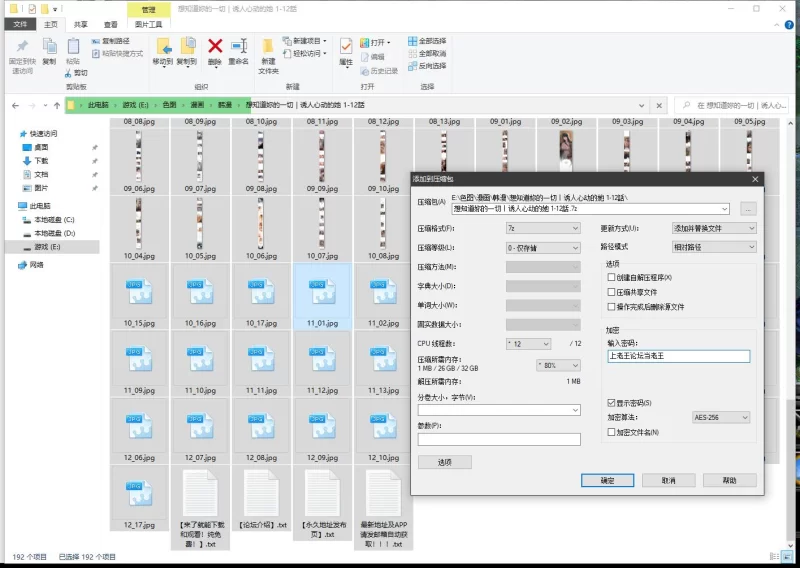Click the 删除 (Delete) red X icon
Viewport: 800px width, 568px height.
coord(214,46)
